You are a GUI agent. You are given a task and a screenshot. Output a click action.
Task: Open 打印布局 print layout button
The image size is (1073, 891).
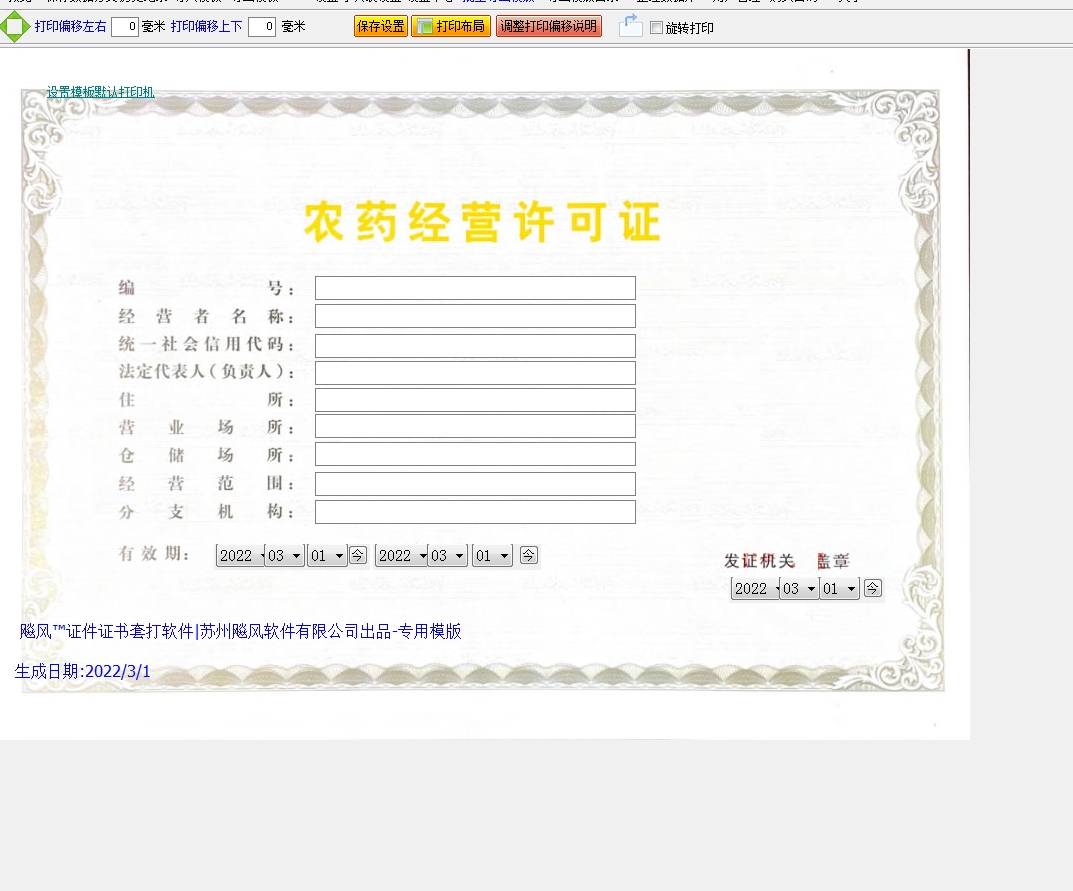[451, 27]
